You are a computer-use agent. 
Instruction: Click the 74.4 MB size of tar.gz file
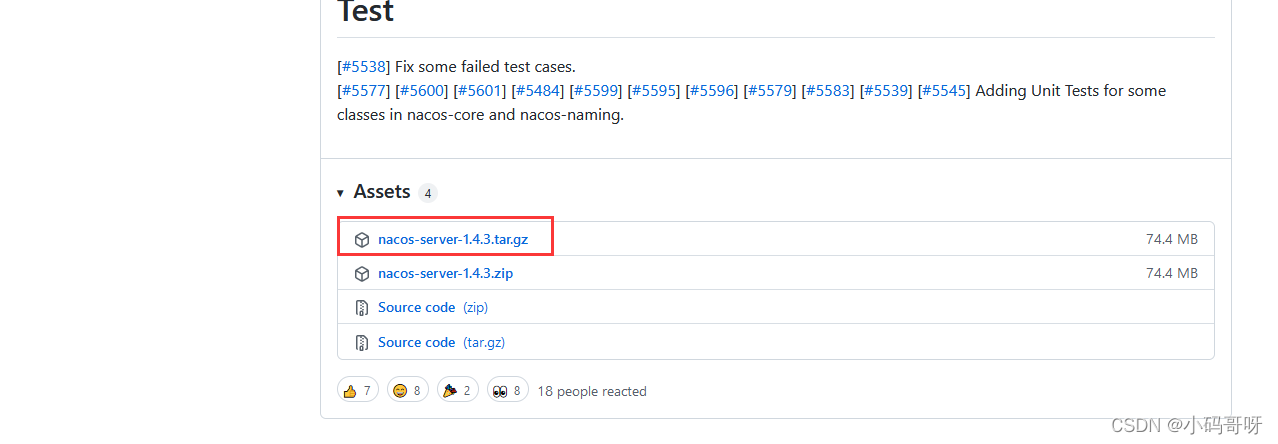pyautogui.click(x=1172, y=240)
